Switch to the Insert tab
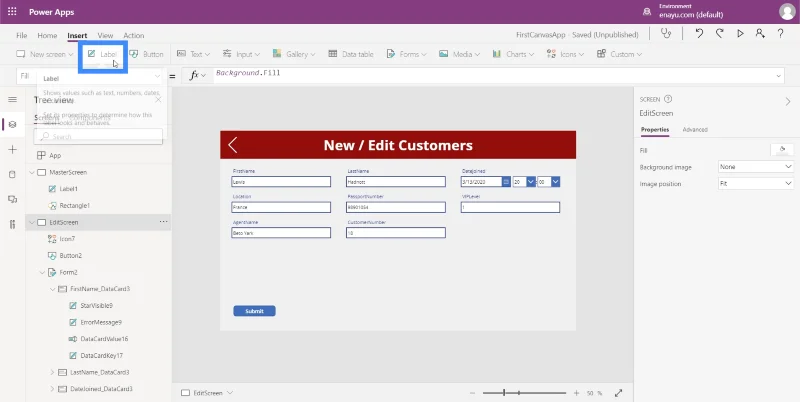This screenshot has width=800, height=402. click(77, 35)
